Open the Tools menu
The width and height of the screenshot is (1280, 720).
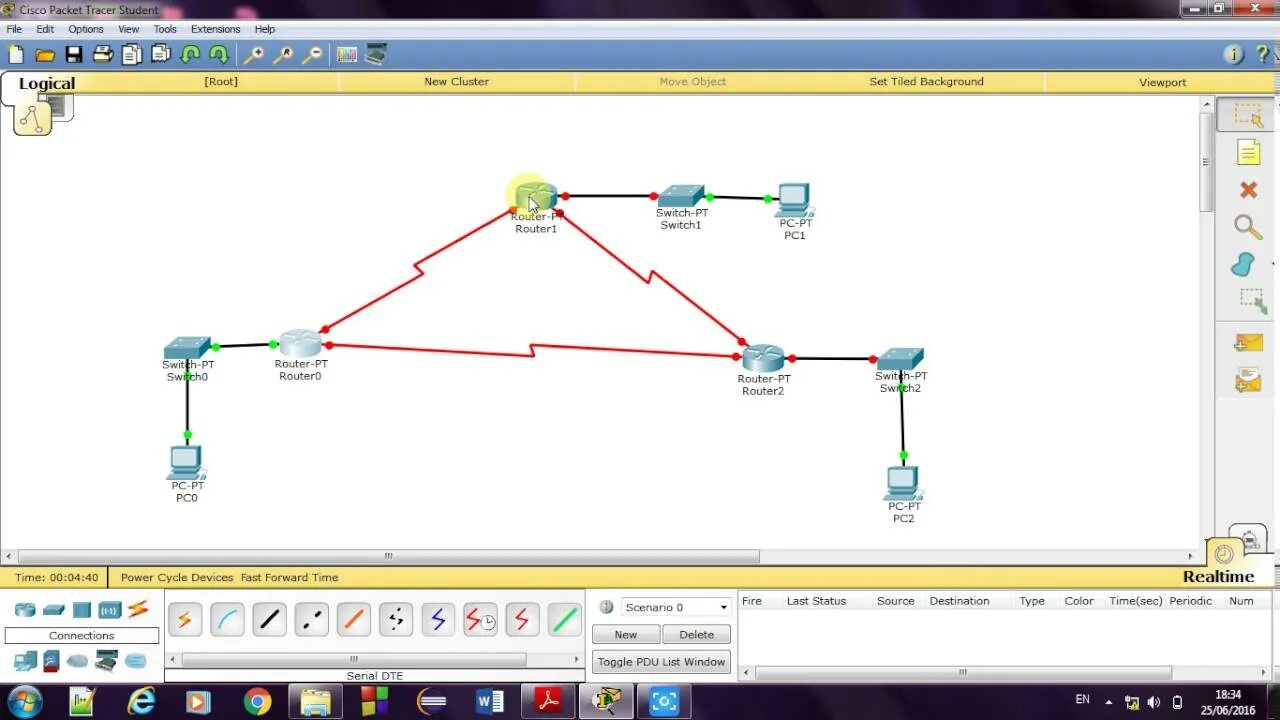click(x=165, y=29)
